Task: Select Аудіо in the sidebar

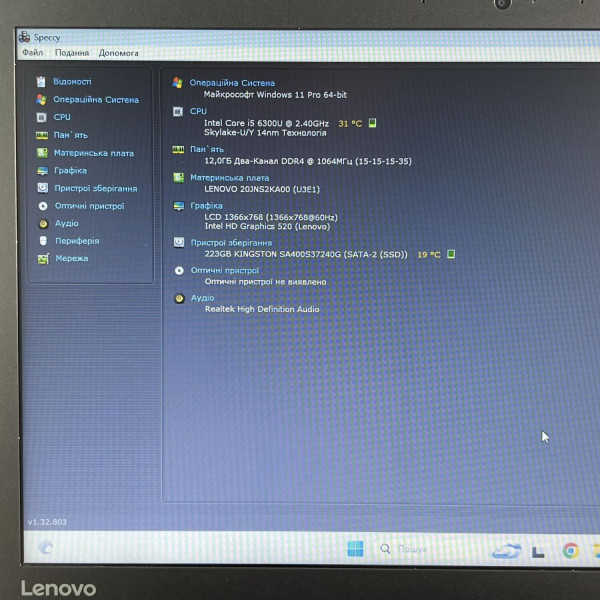Action: click(x=67, y=223)
